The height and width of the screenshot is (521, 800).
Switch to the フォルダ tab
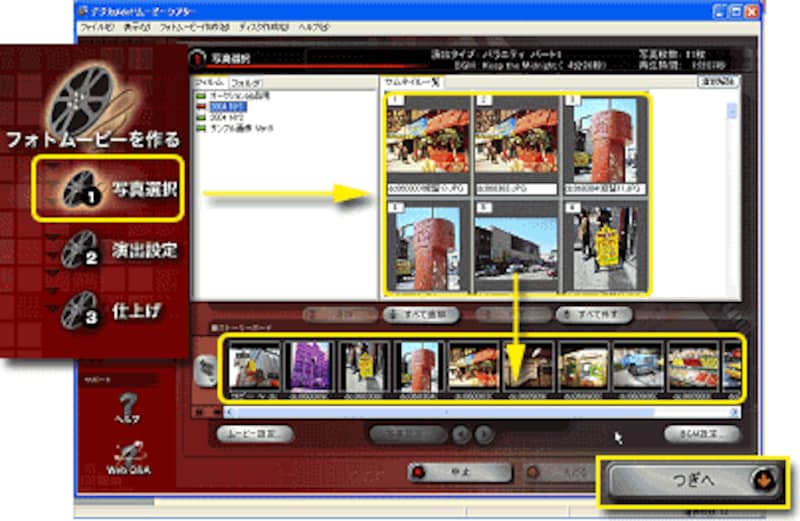[x=245, y=83]
